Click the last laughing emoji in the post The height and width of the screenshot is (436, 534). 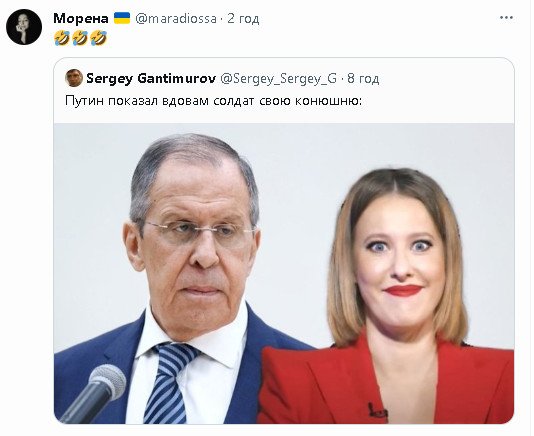tap(99, 38)
